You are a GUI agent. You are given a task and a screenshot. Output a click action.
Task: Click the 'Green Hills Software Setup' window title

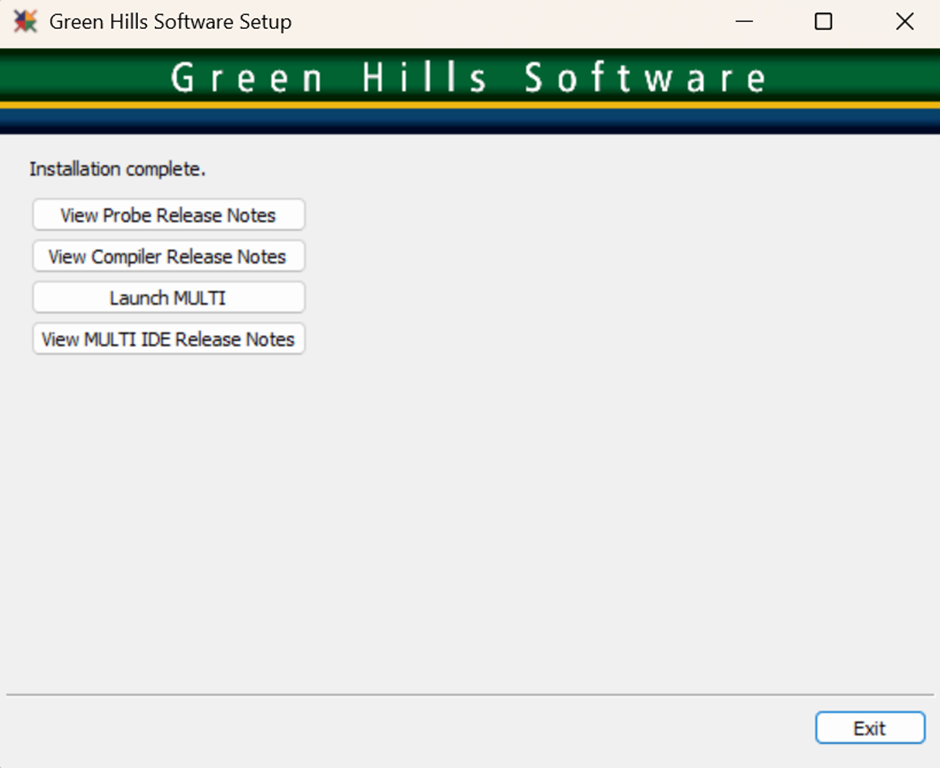pos(170,22)
